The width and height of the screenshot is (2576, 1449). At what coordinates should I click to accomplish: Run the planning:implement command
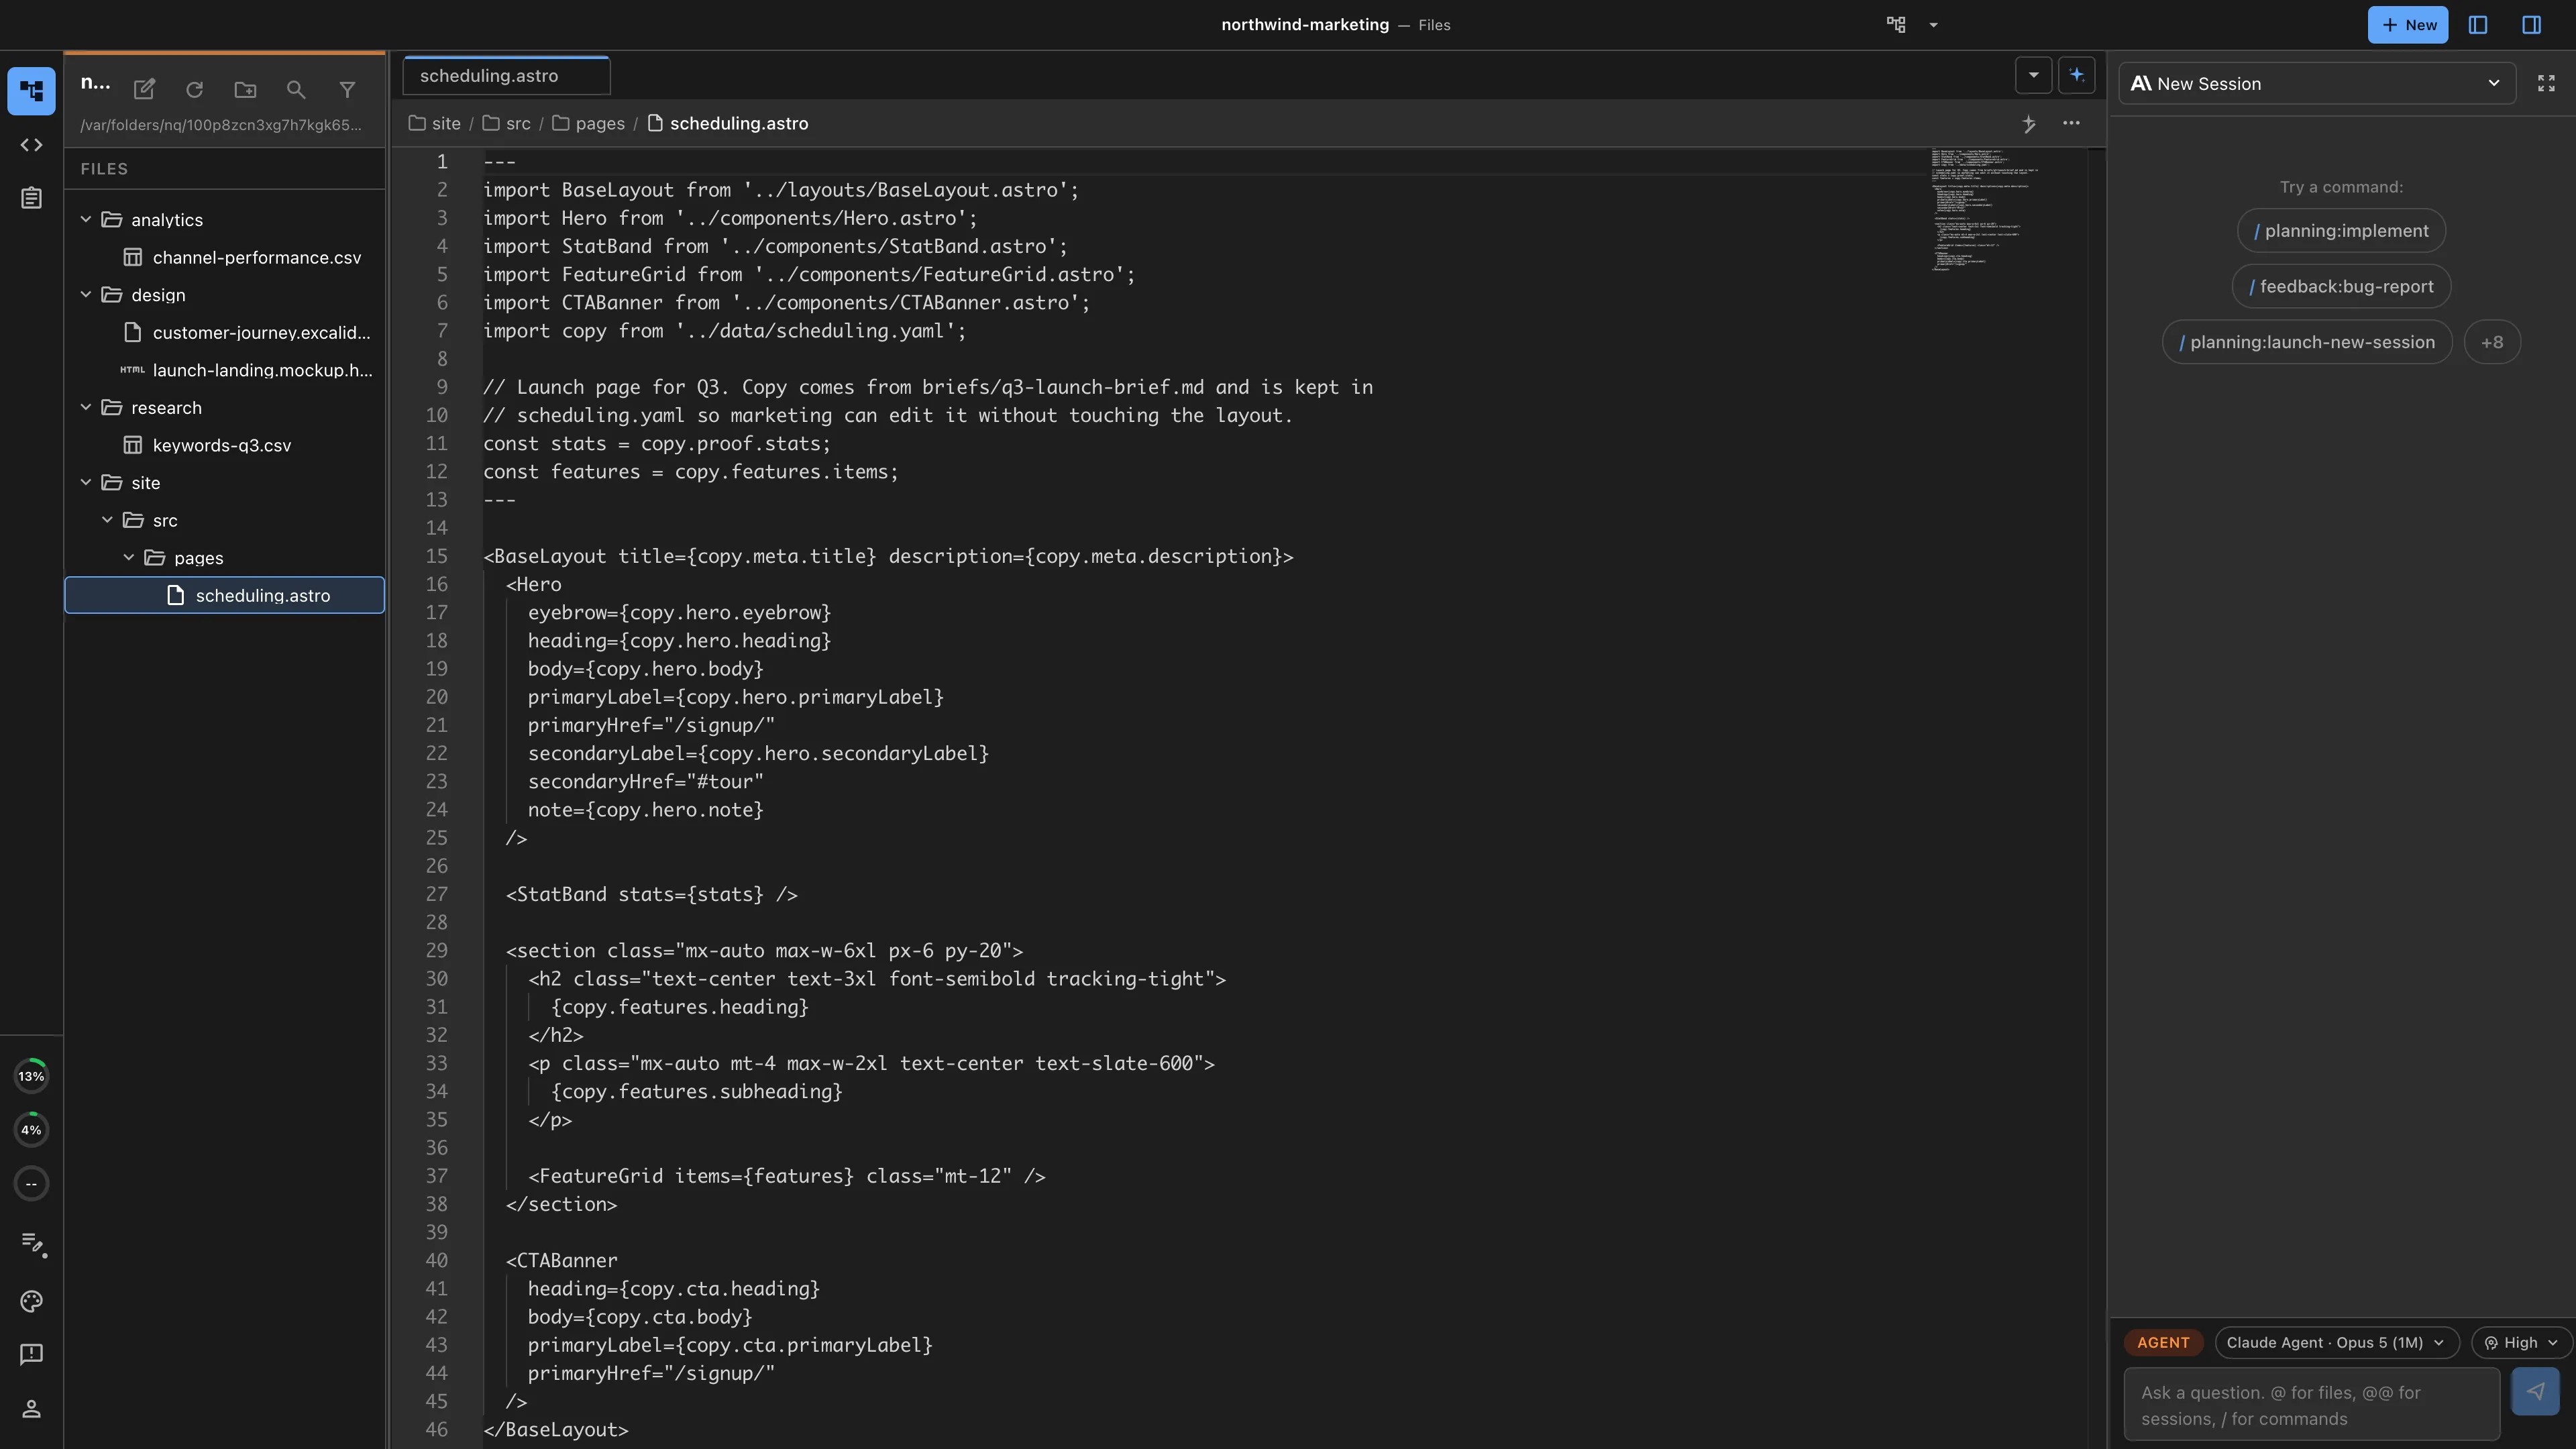pos(2341,231)
